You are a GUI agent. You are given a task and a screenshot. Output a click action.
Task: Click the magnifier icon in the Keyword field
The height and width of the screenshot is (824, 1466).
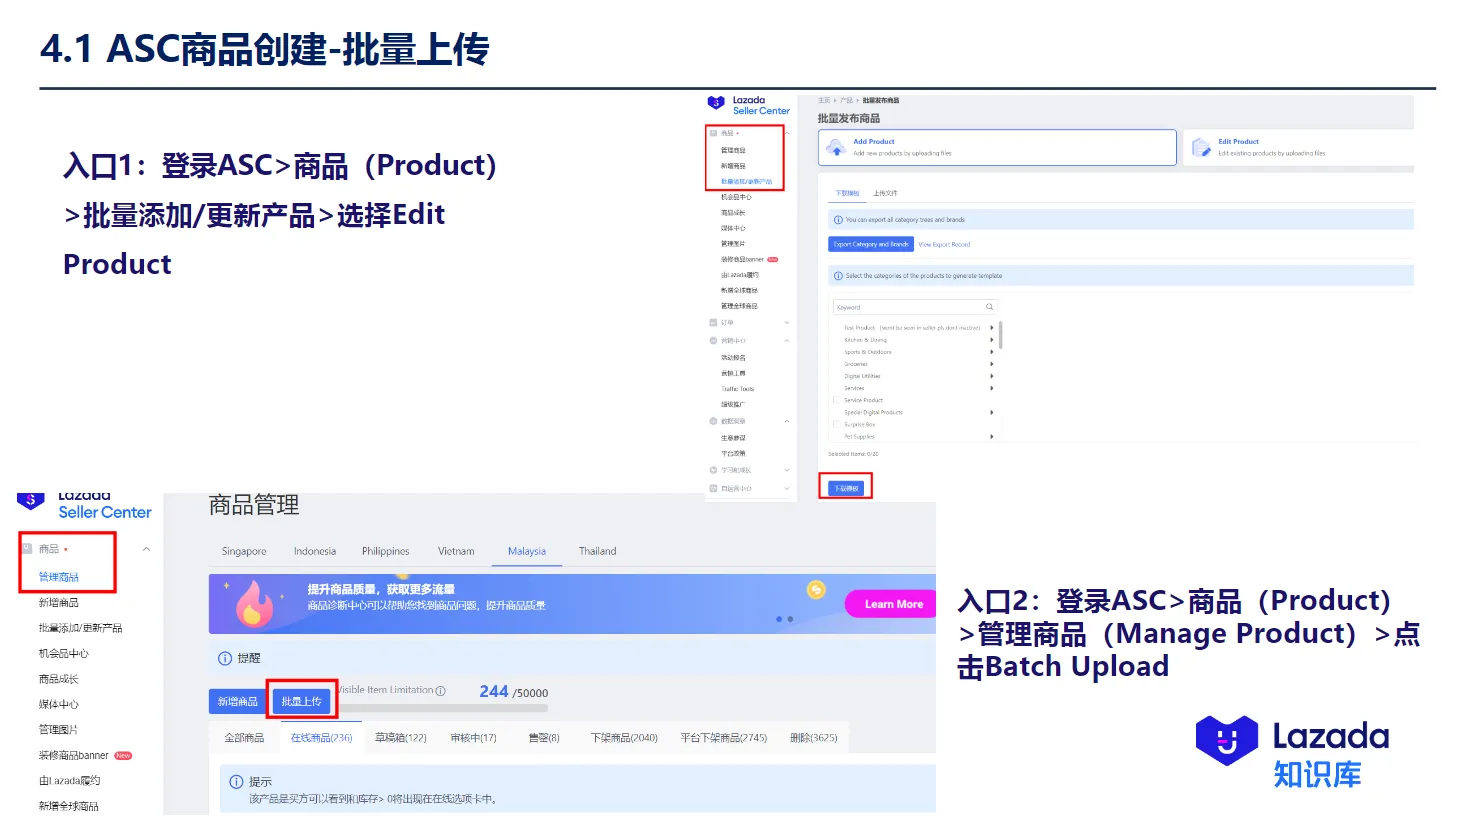point(988,307)
